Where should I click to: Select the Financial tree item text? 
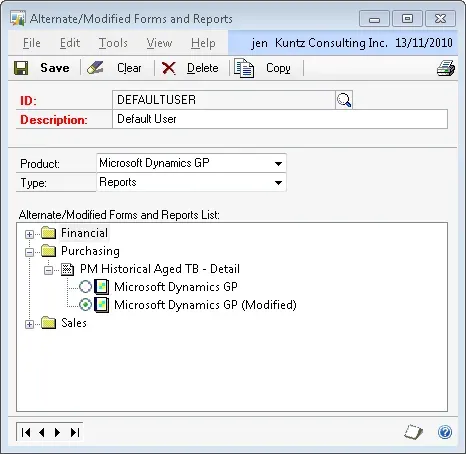(x=84, y=233)
